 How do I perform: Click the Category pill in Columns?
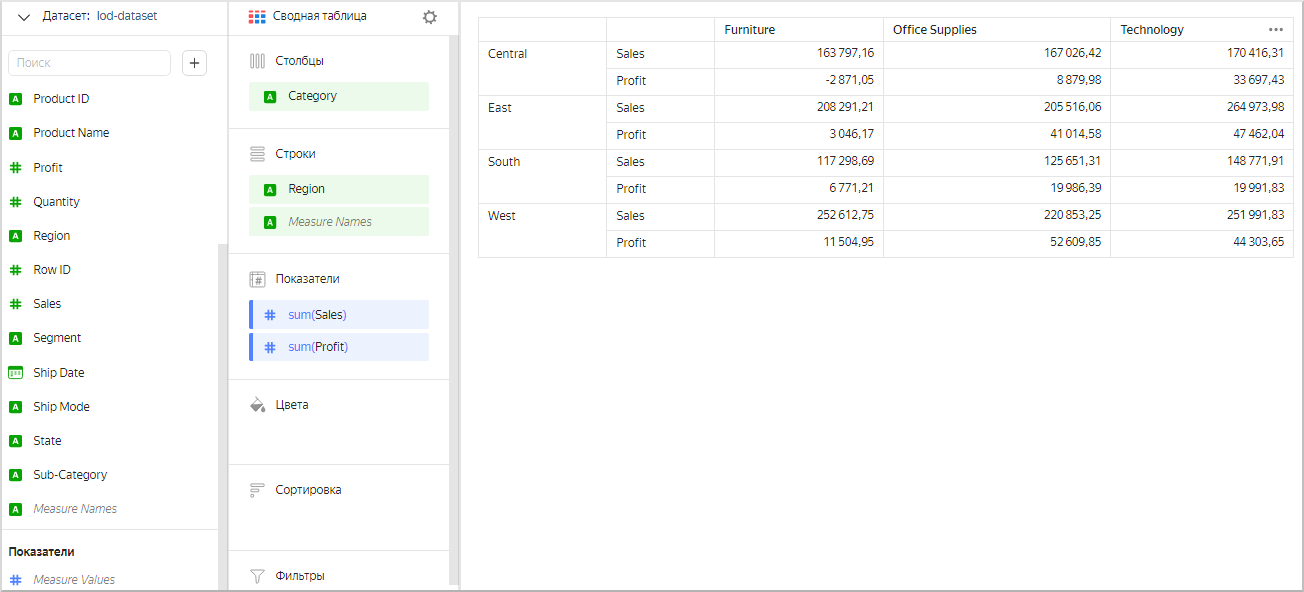(x=338, y=96)
